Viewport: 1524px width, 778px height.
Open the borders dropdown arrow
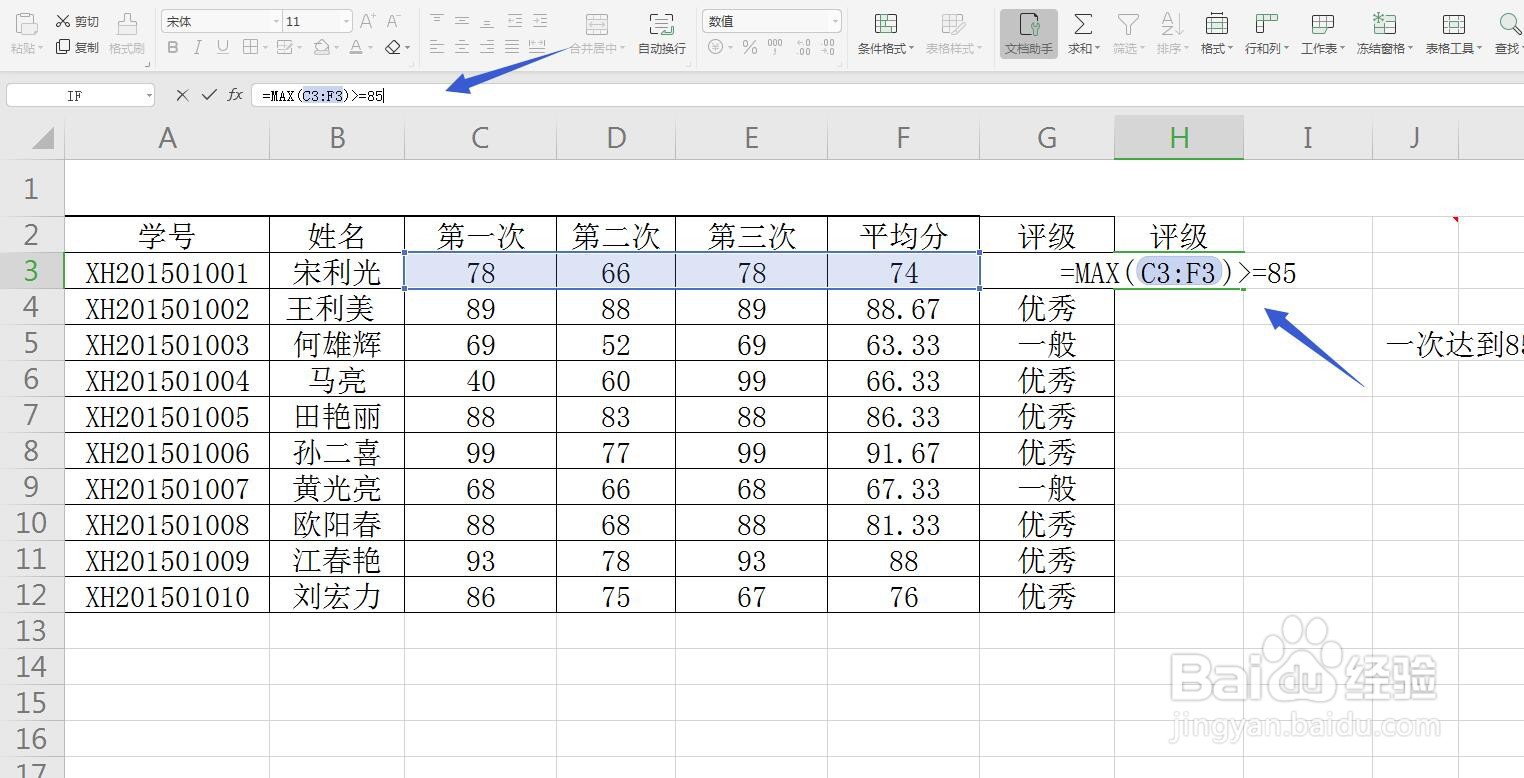pos(264,48)
